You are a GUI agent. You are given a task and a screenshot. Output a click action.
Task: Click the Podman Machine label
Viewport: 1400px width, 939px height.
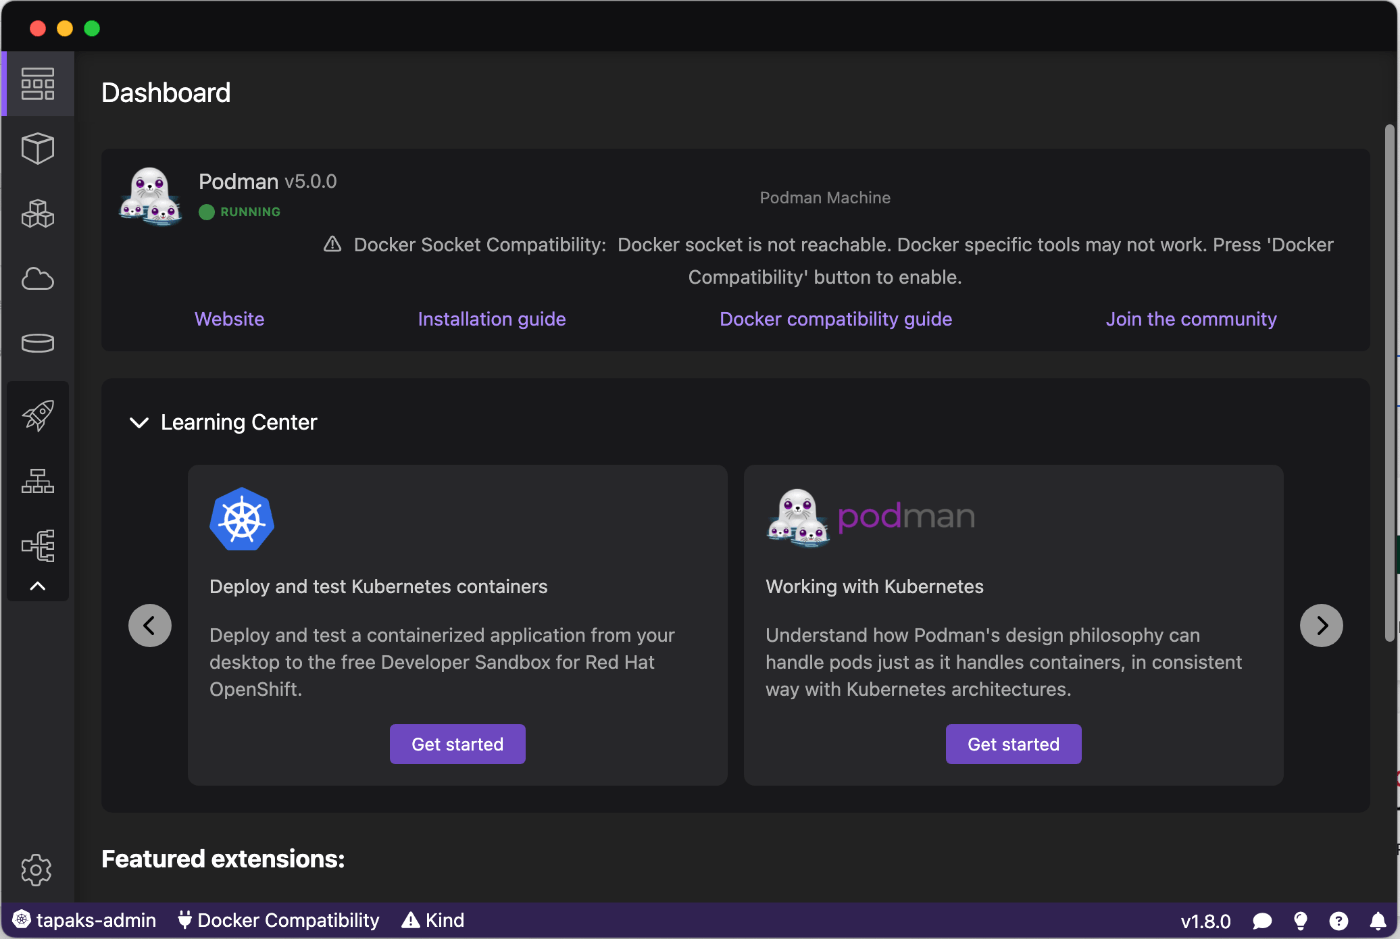pyautogui.click(x=825, y=198)
